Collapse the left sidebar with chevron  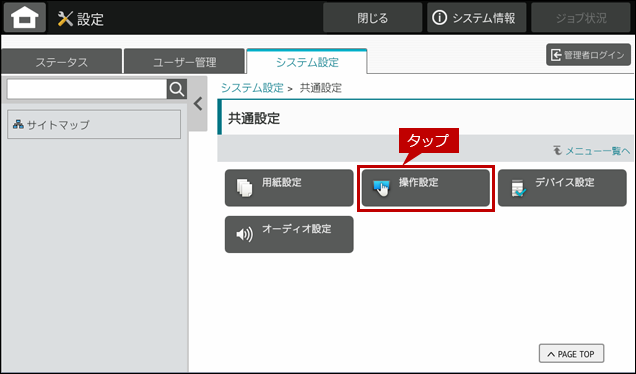click(x=198, y=104)
